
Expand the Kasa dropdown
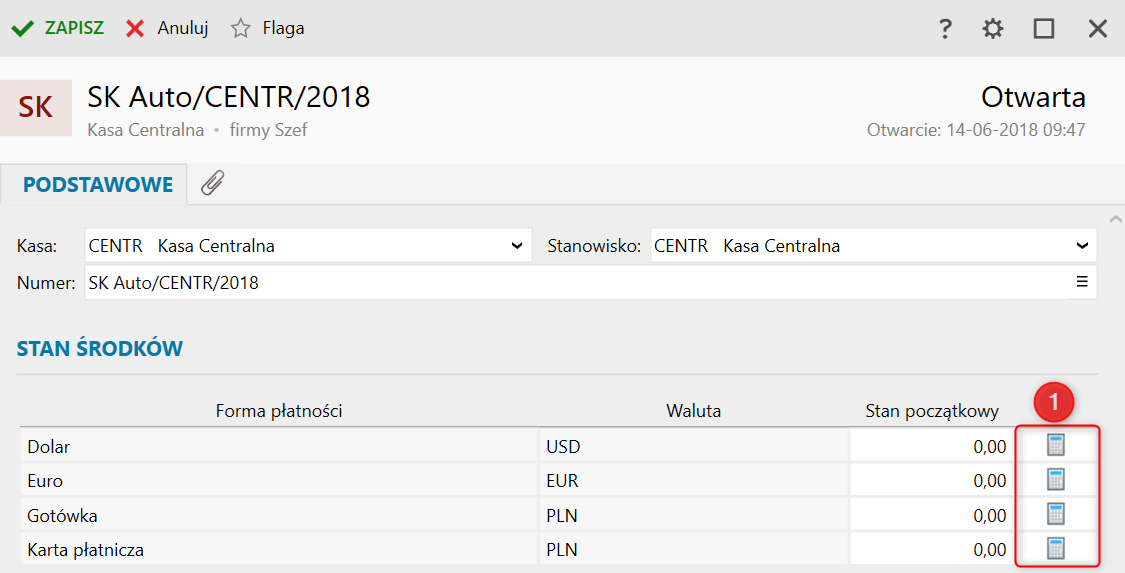click(x=516, y=245)
